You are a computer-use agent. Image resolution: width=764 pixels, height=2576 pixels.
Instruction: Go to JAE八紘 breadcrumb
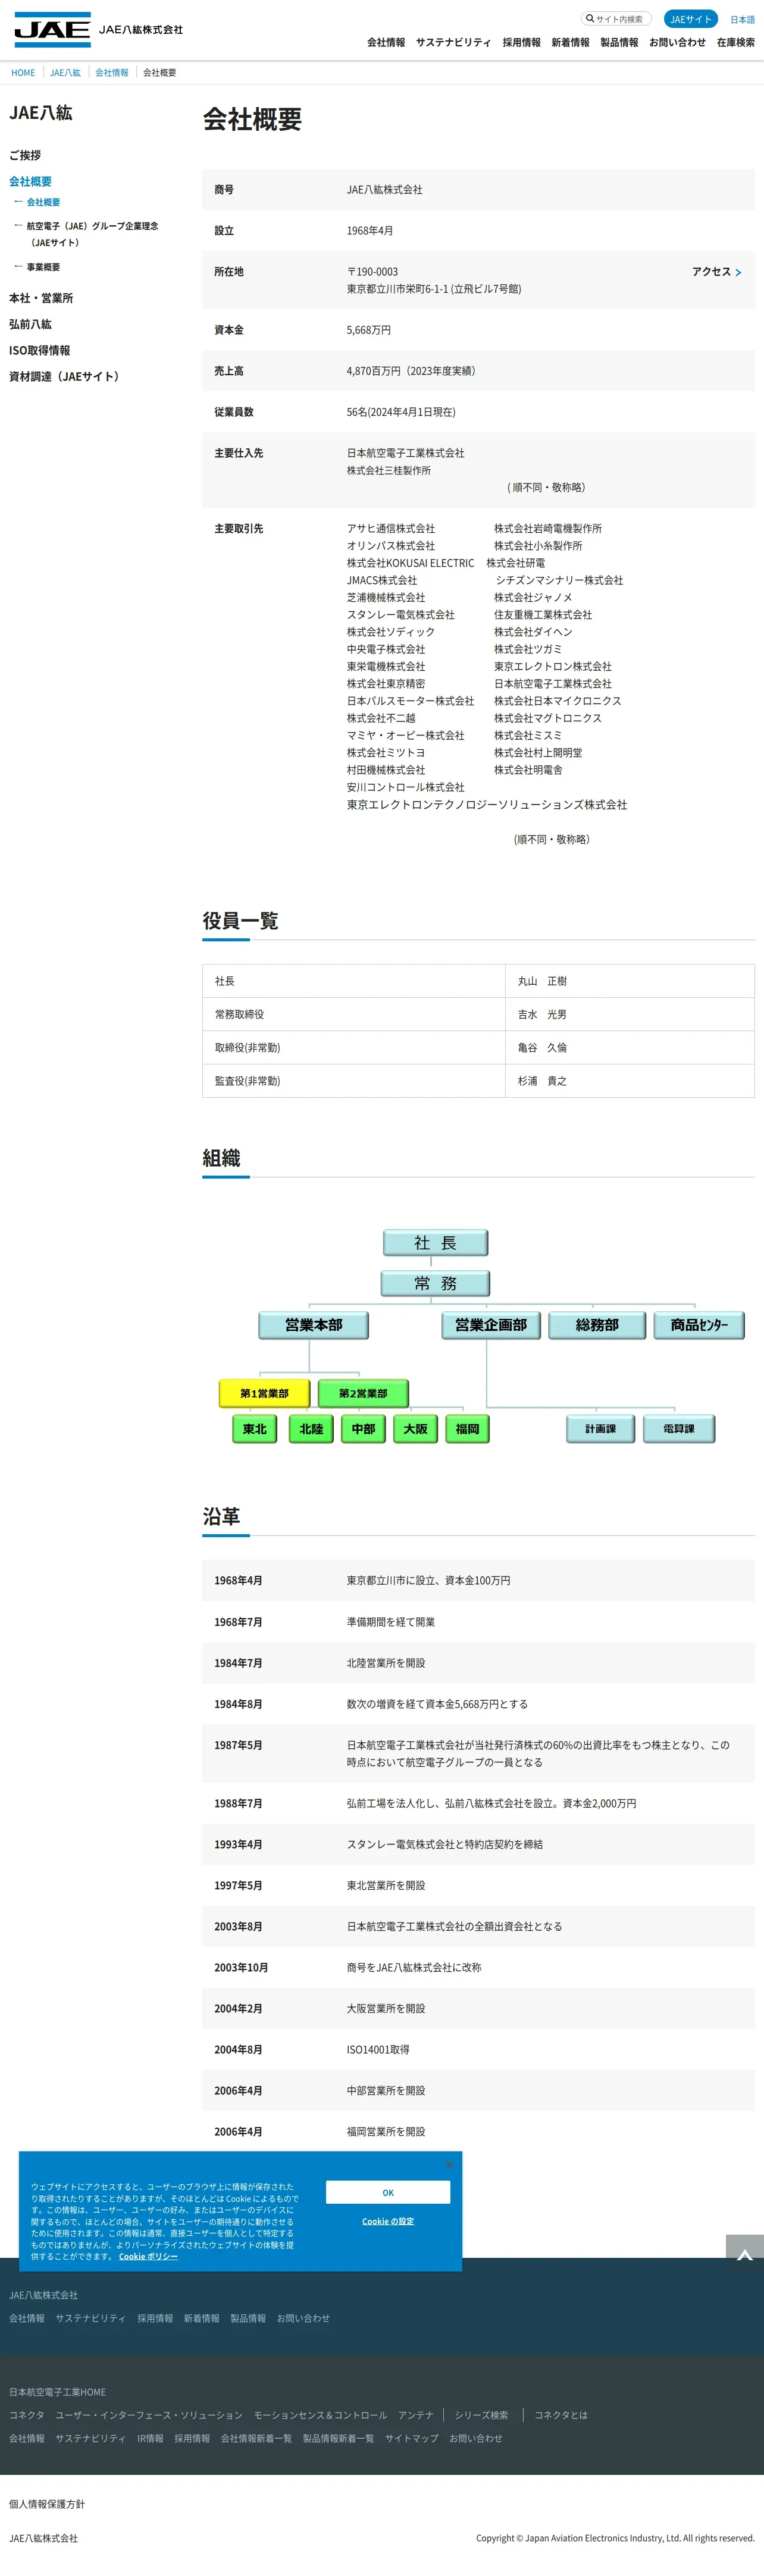[65, 73]
